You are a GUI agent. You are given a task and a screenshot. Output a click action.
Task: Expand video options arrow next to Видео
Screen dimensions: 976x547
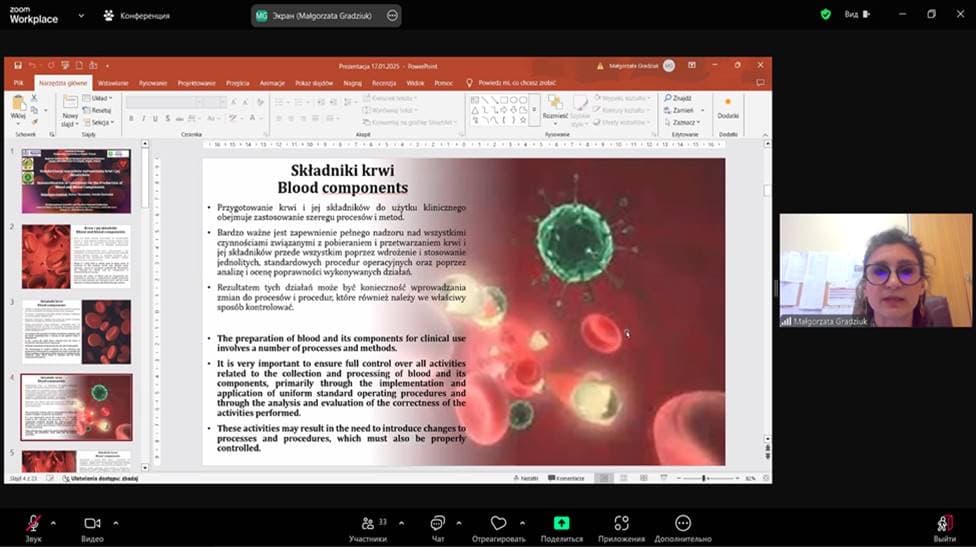[x=115, y=523]
